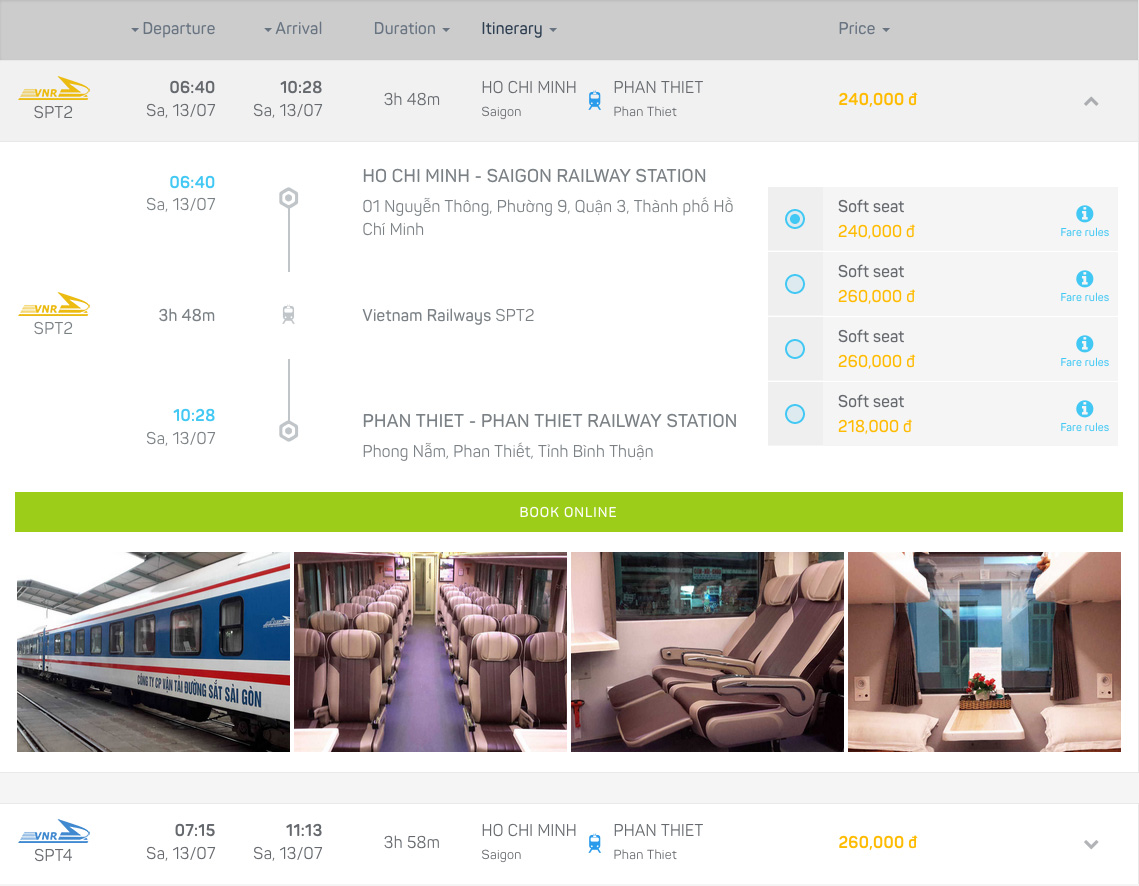Click the departure station marker beside 06:40

click(289, 198)
